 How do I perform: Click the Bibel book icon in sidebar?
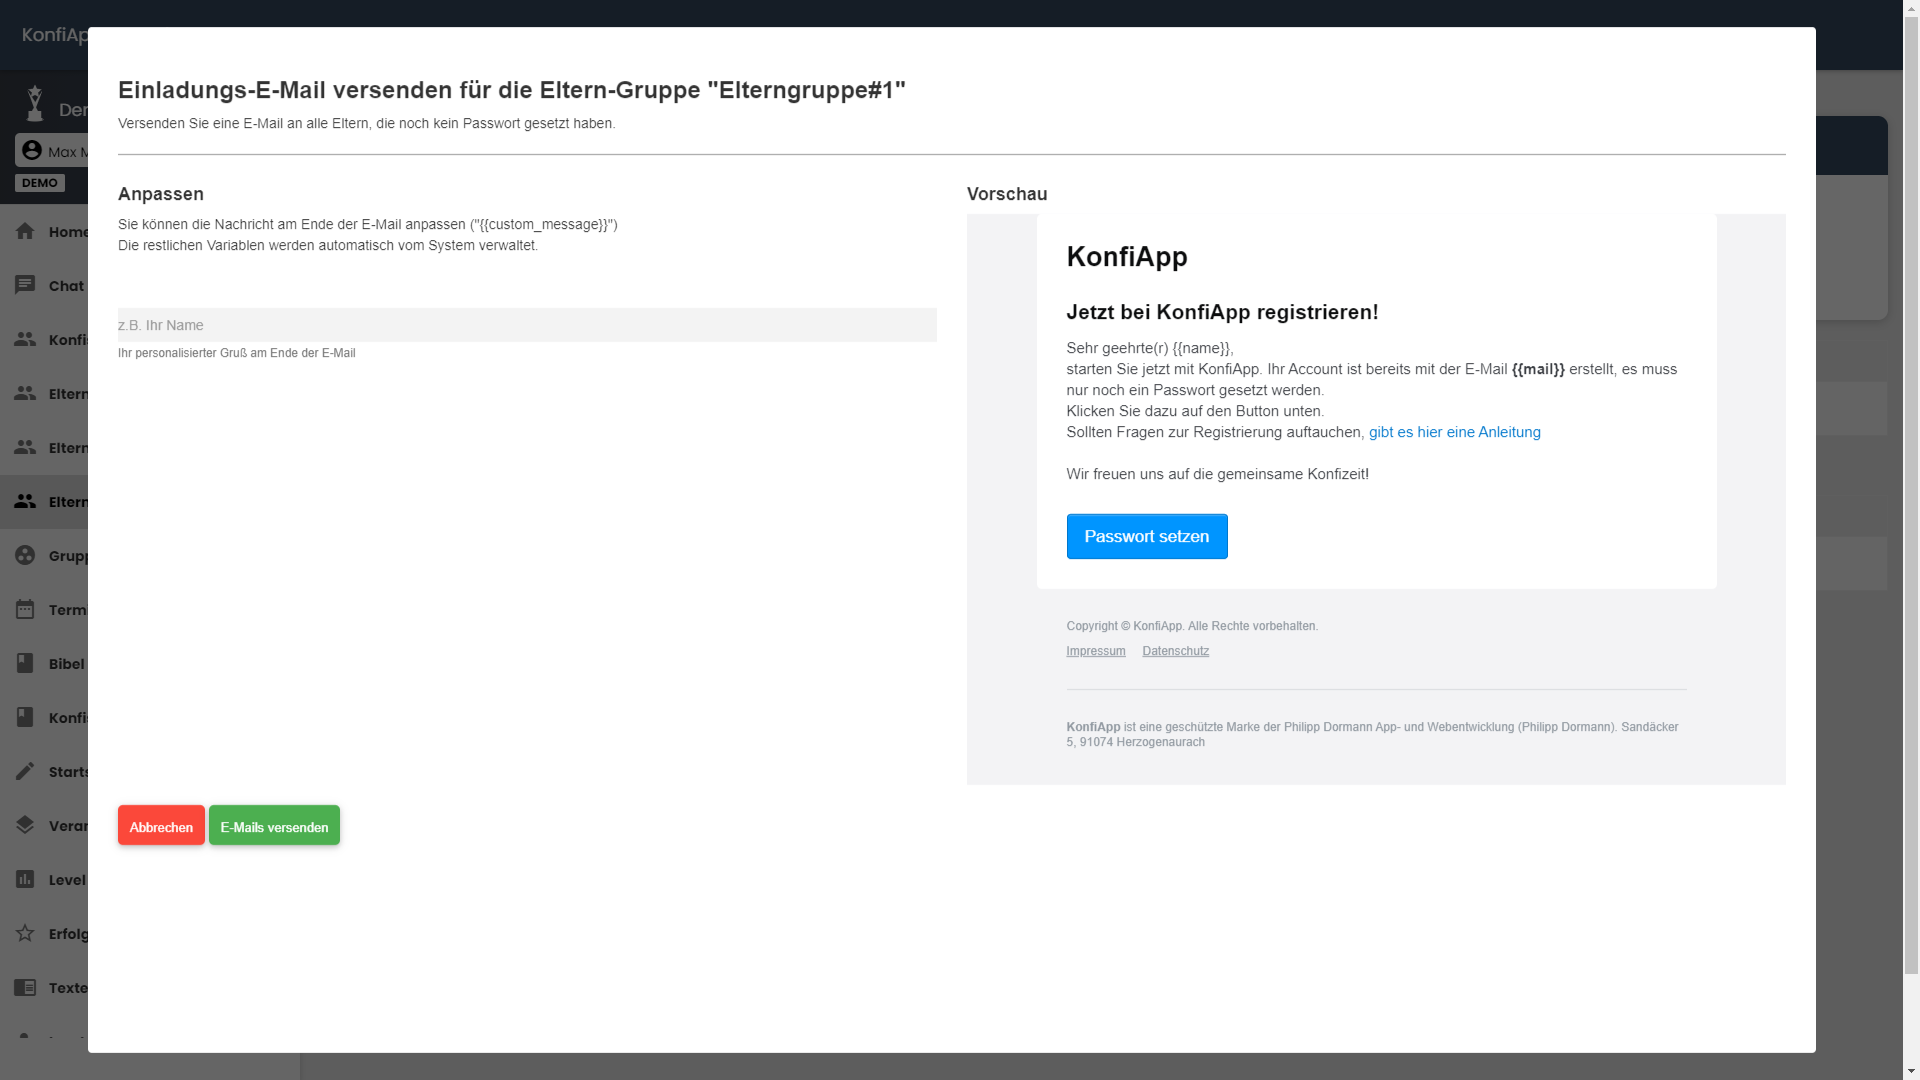[x=25, y=663]
